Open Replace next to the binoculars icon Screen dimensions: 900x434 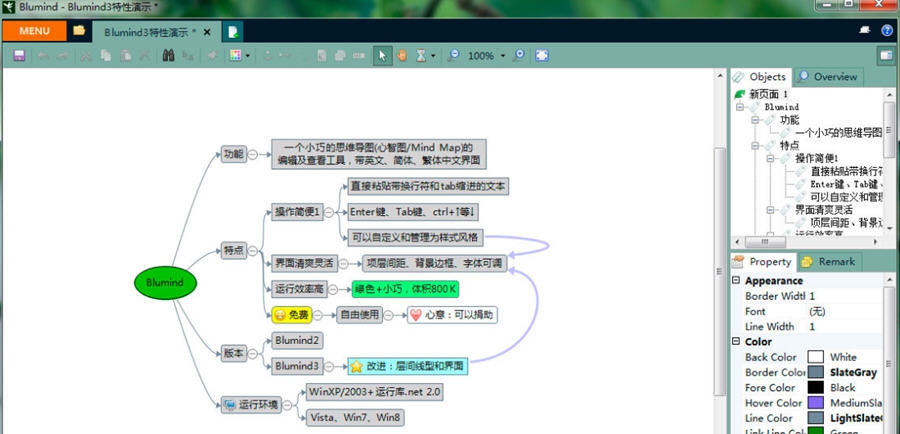tap(188, 56)
